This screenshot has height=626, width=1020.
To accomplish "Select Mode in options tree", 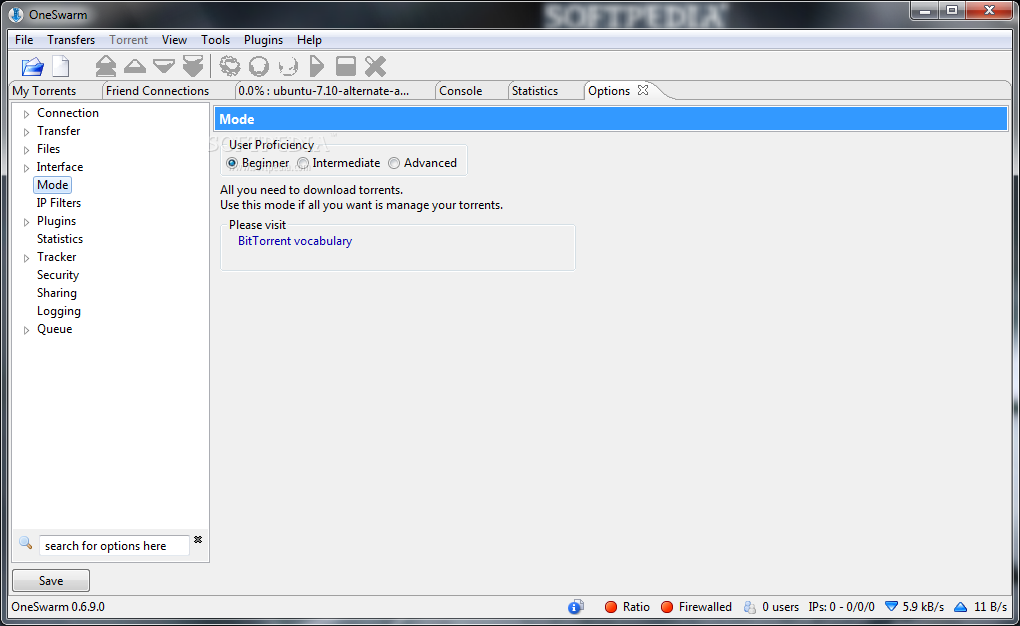I will (x=53, y=185).
